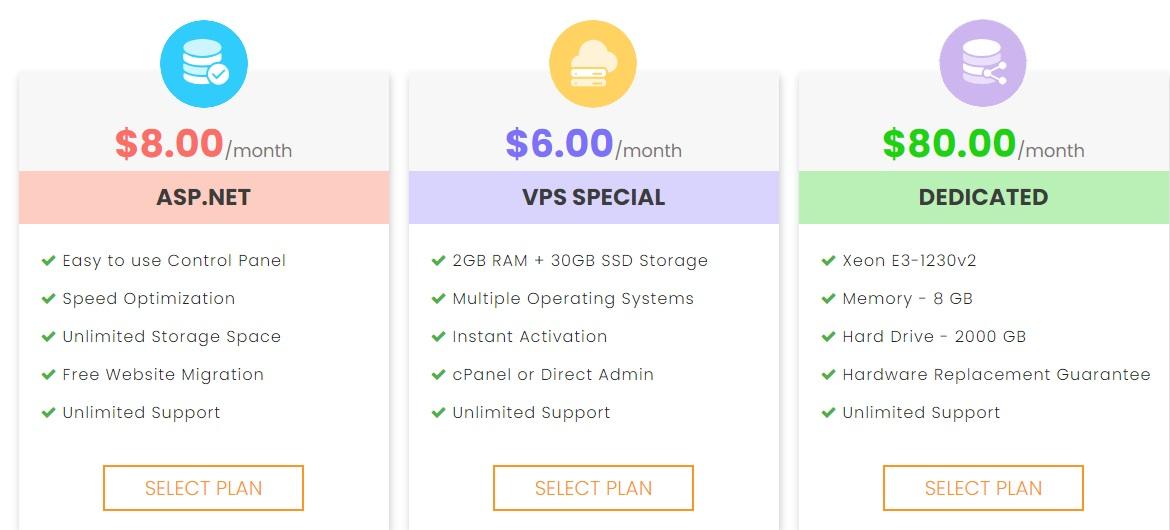Screen dimensions: 1170x530
Task: Click the checkmark beside Instant Activation
Action: (x=438, y=337)
